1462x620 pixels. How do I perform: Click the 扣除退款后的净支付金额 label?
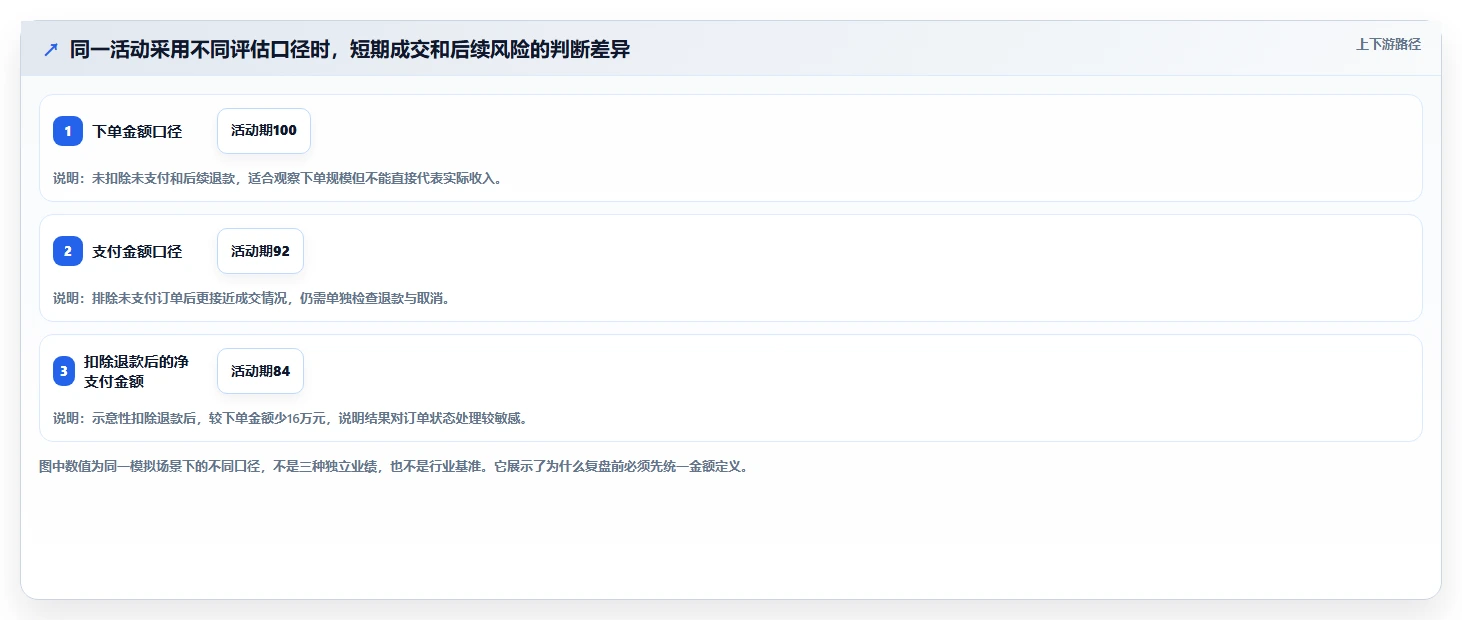pos(137,371)
